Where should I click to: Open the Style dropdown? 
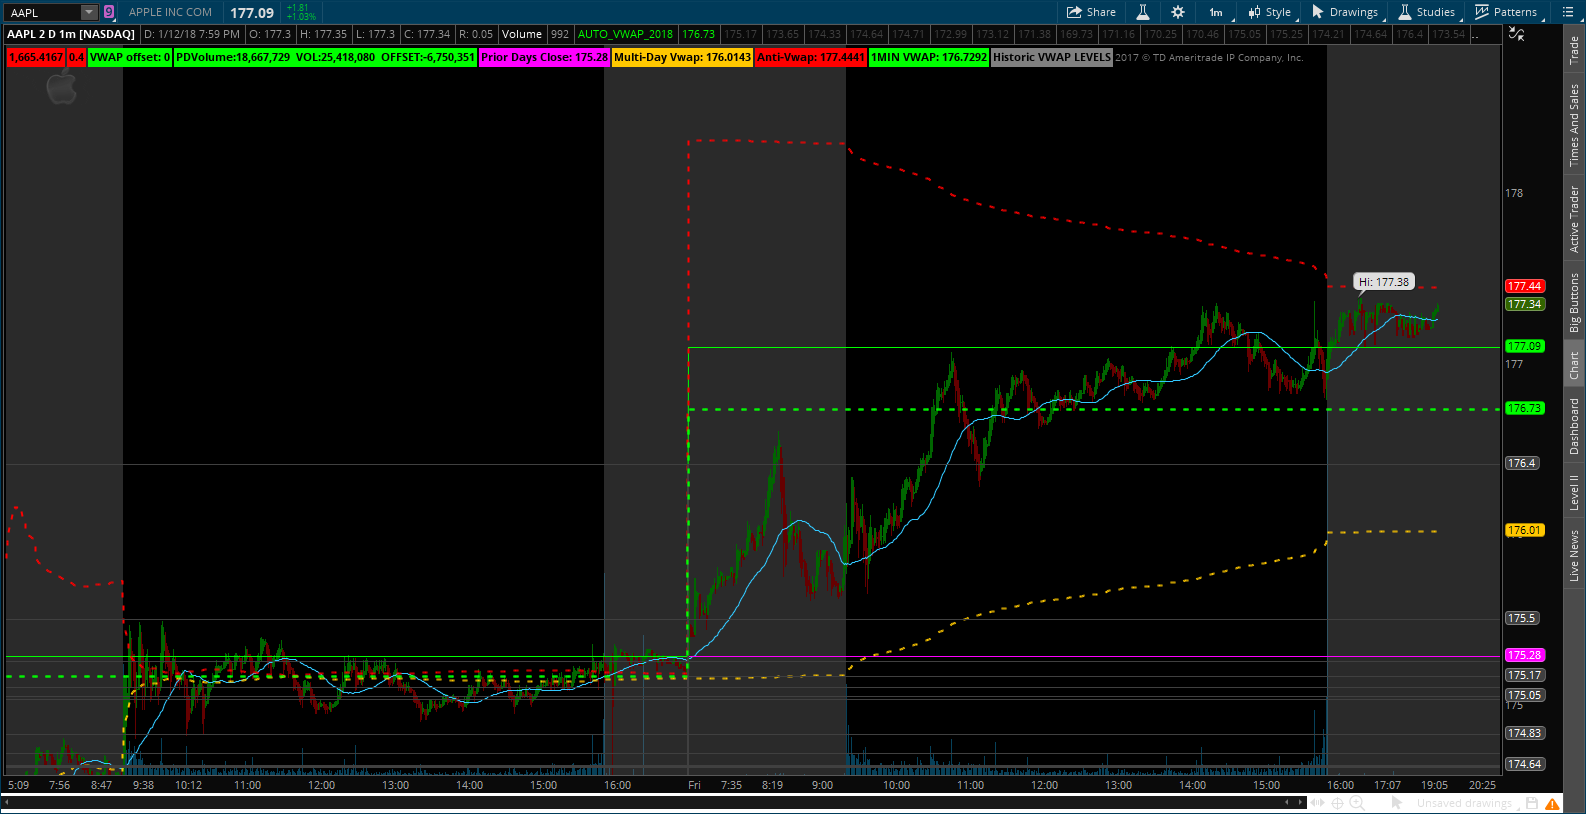[1269, 12]
